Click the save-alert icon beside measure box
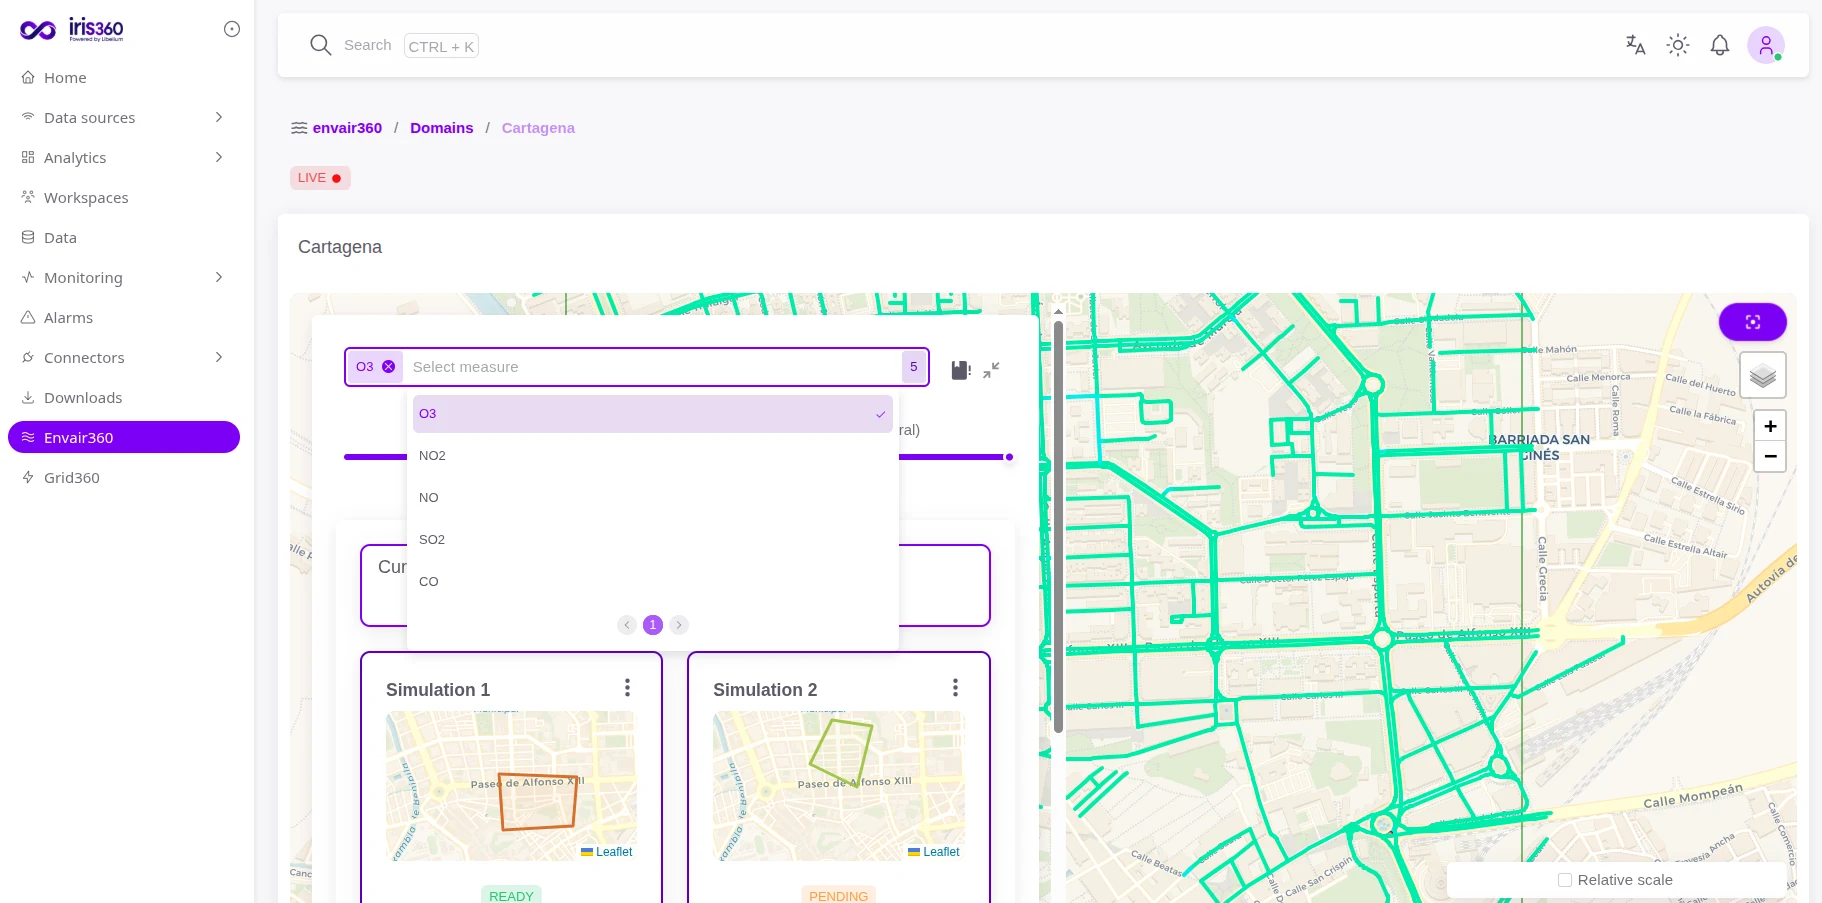 coord(961,370)
